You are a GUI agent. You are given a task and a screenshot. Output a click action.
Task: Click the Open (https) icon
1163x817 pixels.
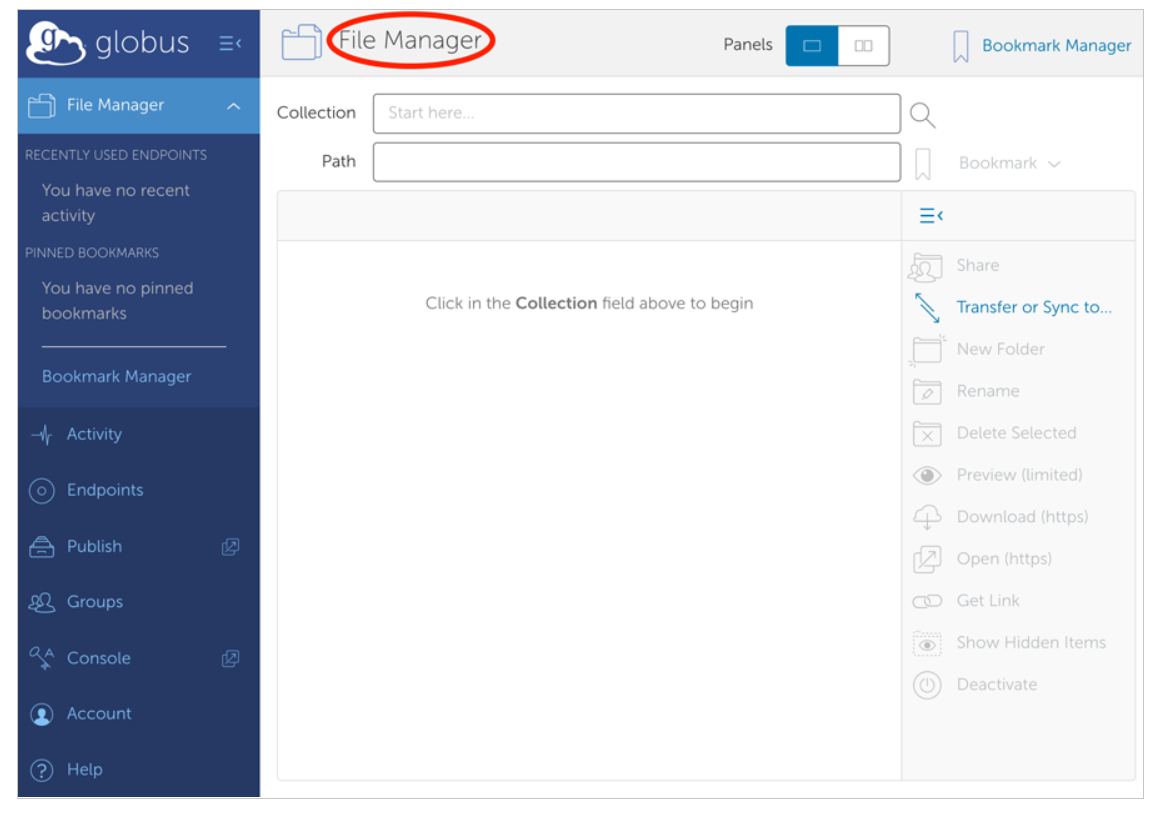(927, 559)
